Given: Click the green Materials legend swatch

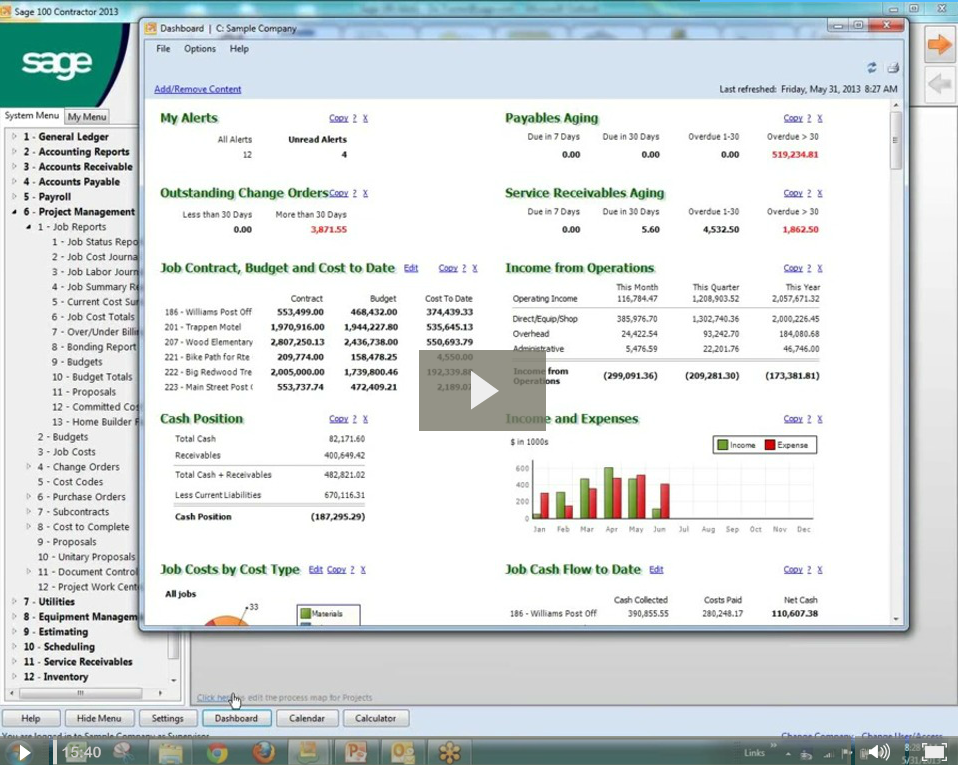Looking at the screenshot, I should click(305, 613).
